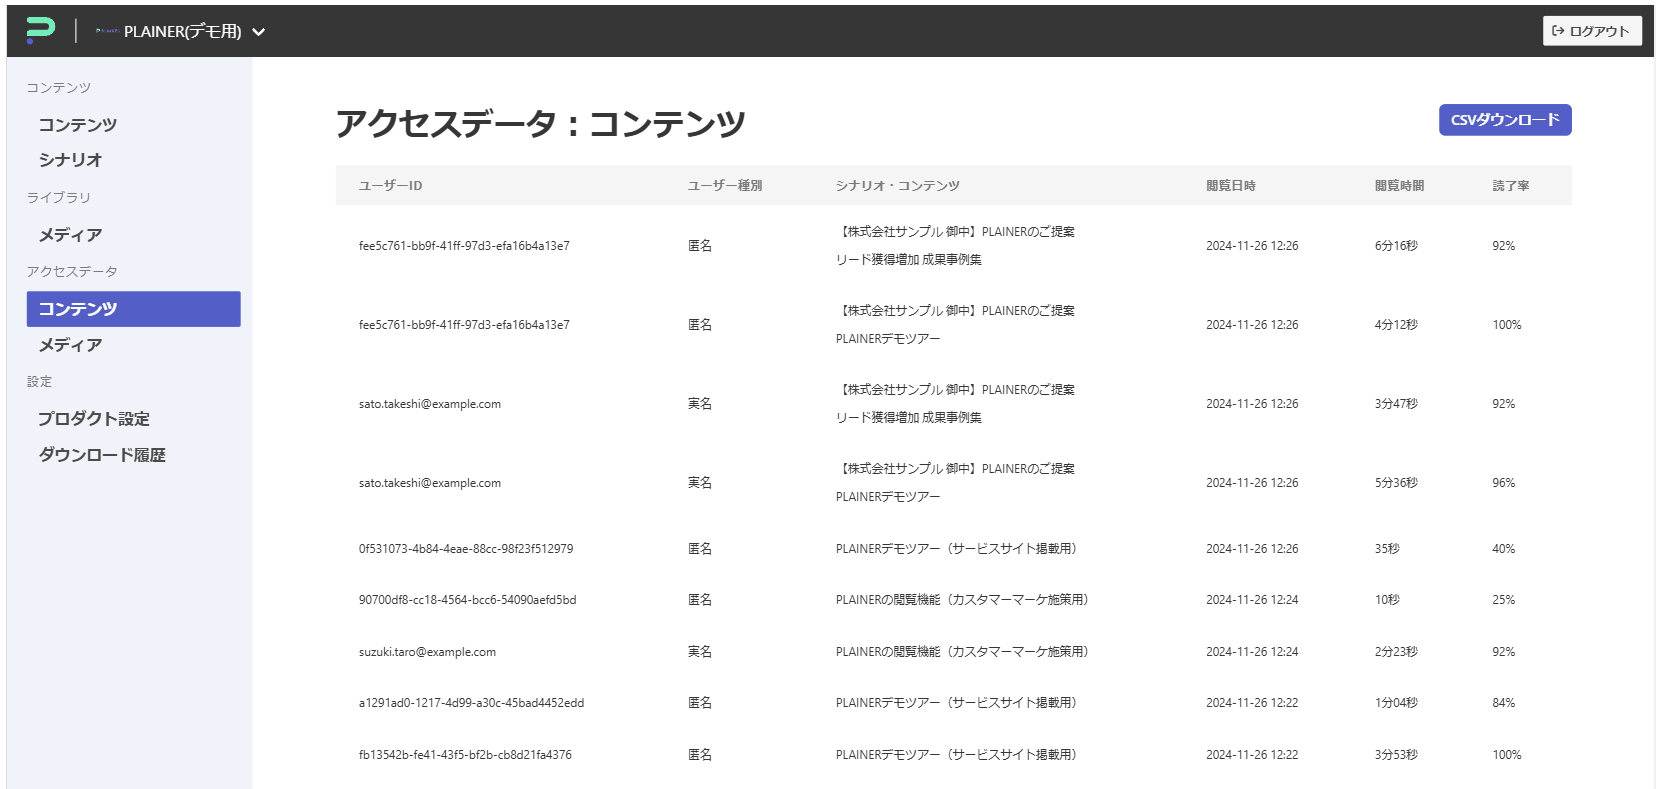Click the ユーザー種別 column header

[x=725, y=186]
